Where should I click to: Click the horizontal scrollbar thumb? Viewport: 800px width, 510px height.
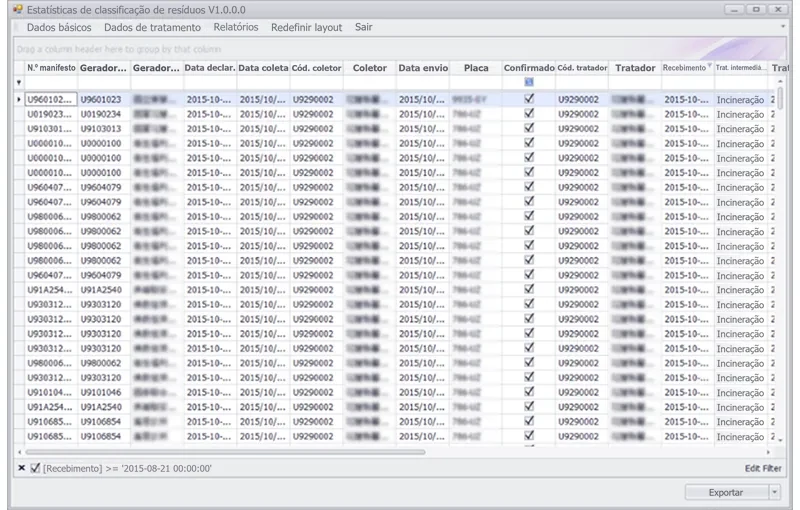click(x=225, y=452)
